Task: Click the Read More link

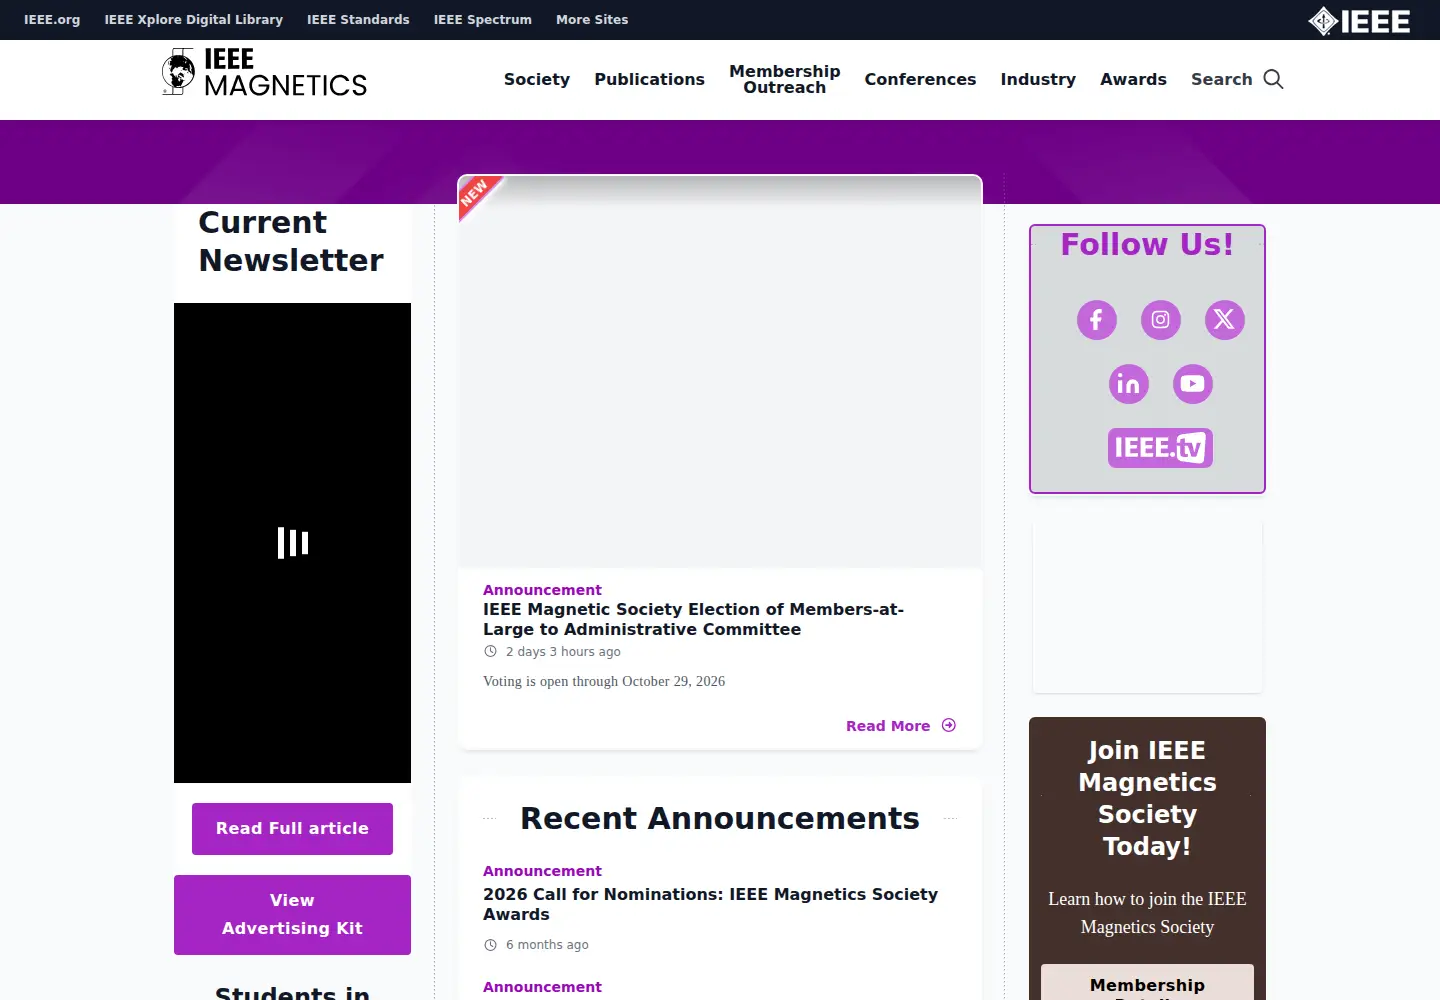Action: point(888,726)
